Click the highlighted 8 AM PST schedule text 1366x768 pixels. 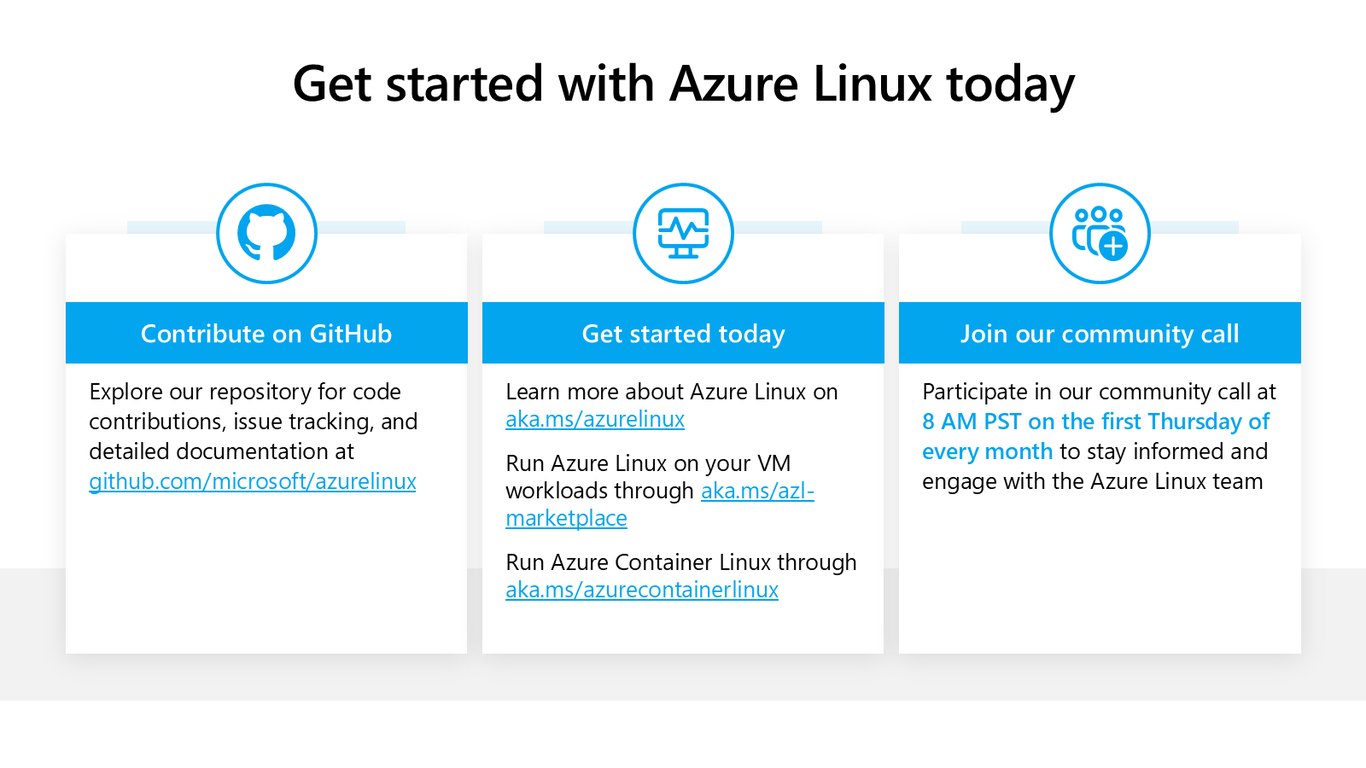point(1096,436)
